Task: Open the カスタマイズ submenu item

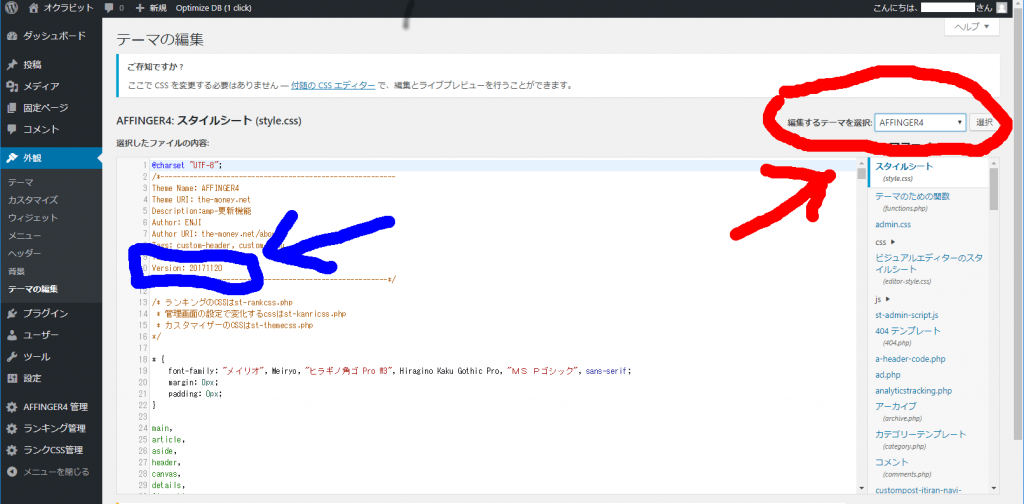Action: [33, 200]
